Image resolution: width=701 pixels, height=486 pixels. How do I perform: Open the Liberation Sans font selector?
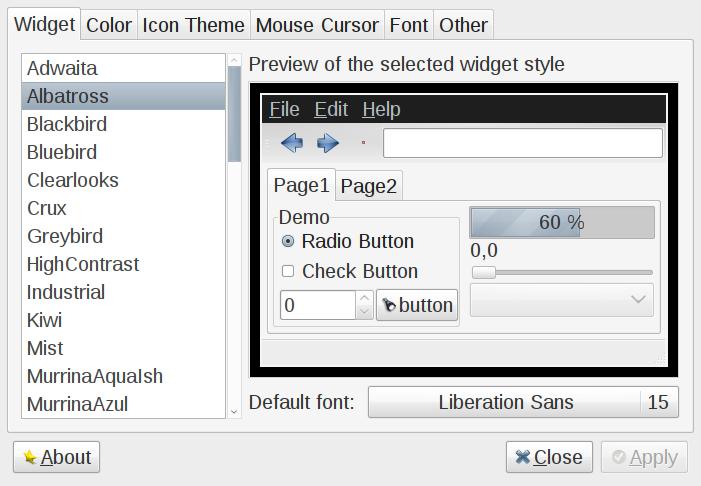(x=523, y=402)
